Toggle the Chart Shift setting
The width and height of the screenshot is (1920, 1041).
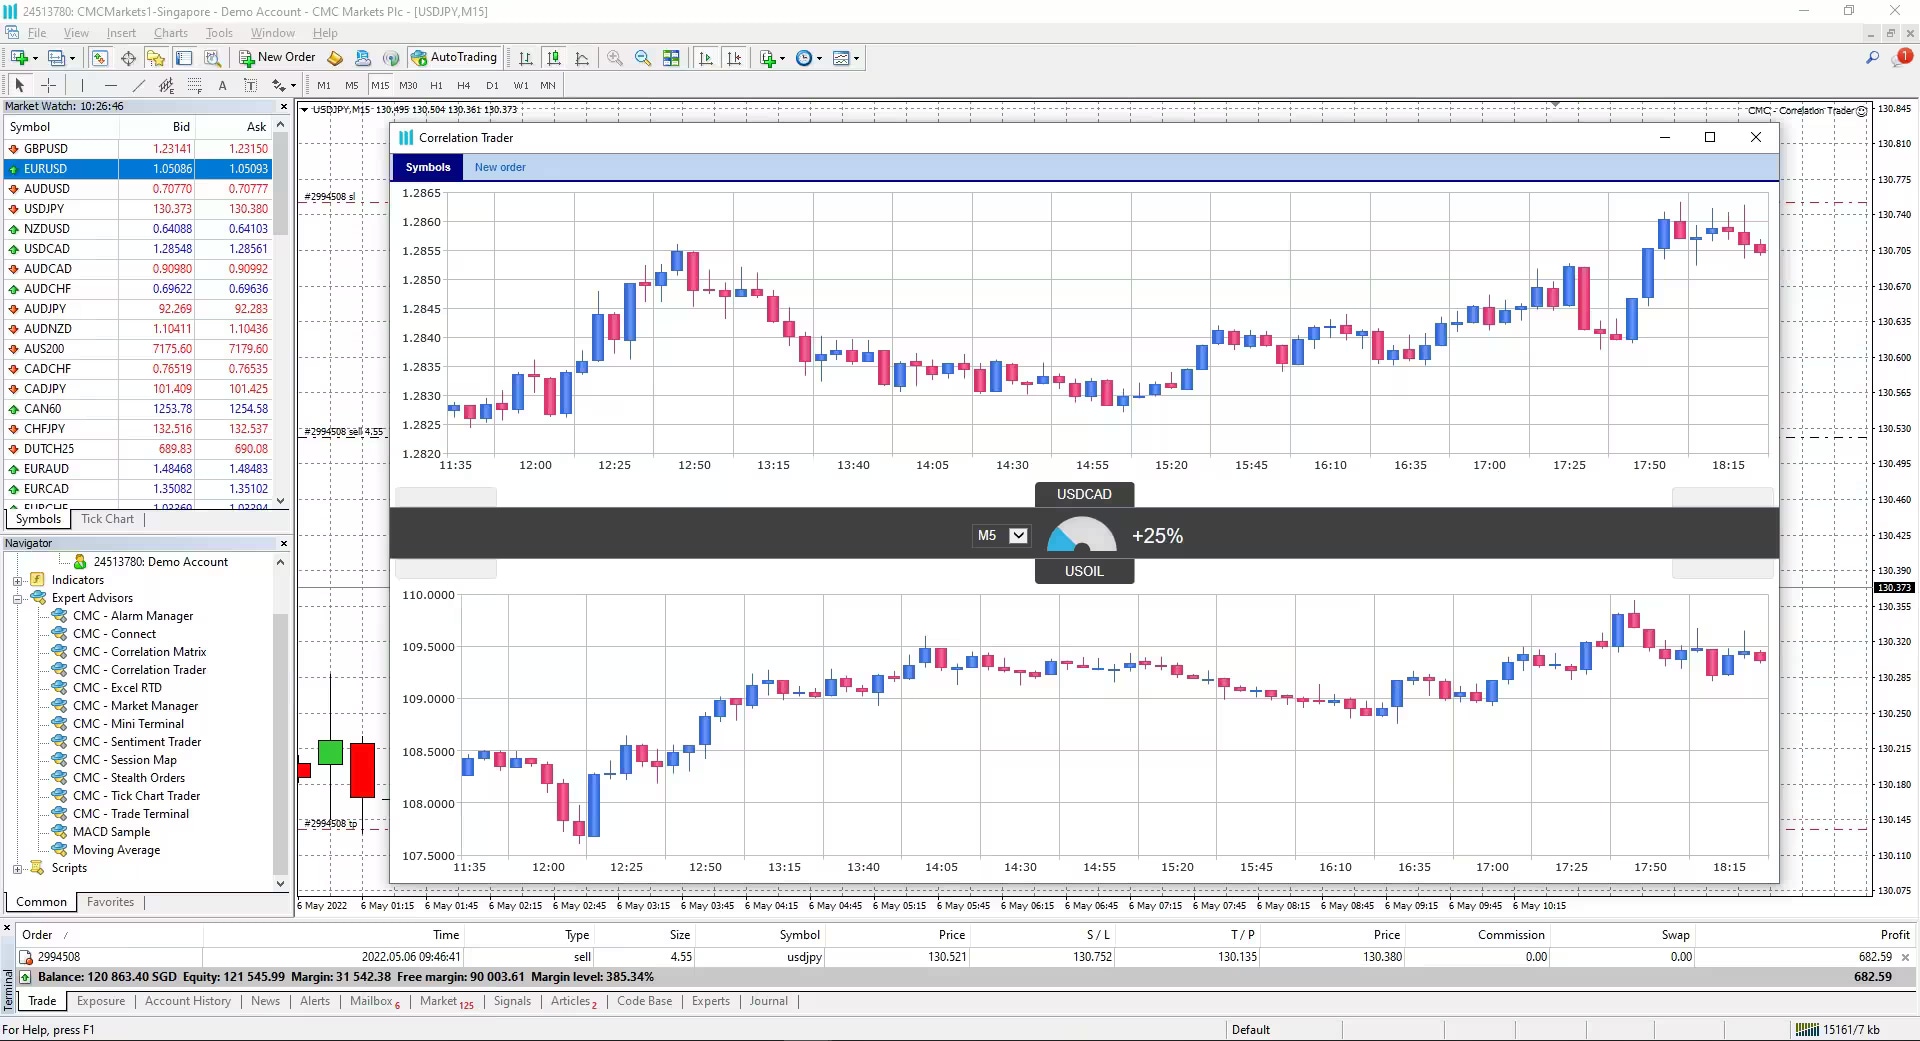[x=735, y=58]
